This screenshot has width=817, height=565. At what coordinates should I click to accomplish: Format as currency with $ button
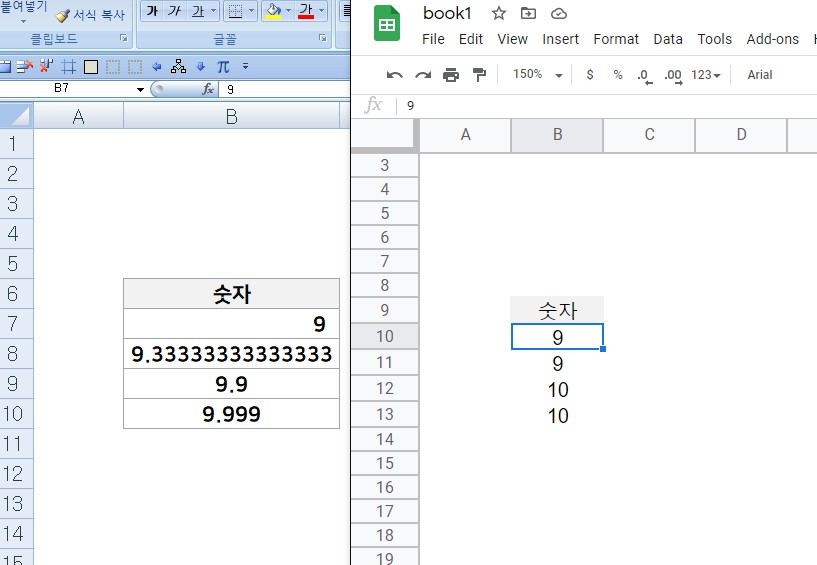coord(590,75)
